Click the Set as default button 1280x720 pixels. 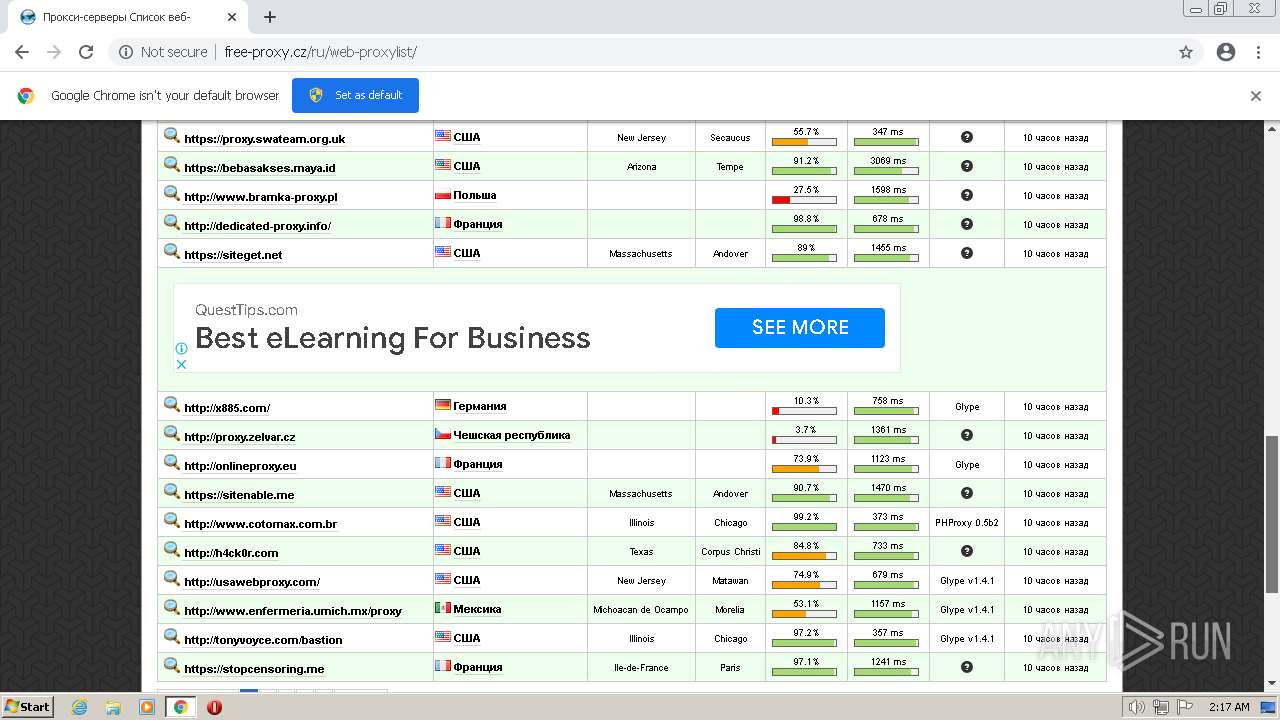coord(355,95)
